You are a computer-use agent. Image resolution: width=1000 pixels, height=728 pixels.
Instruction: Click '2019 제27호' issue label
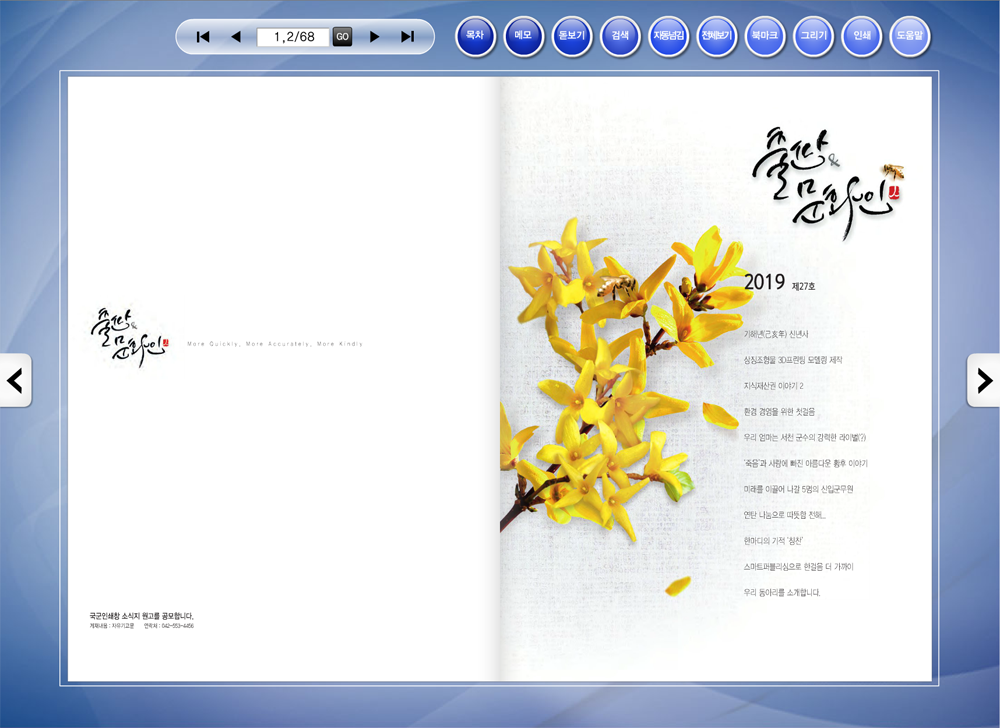[x=779, y=282]
